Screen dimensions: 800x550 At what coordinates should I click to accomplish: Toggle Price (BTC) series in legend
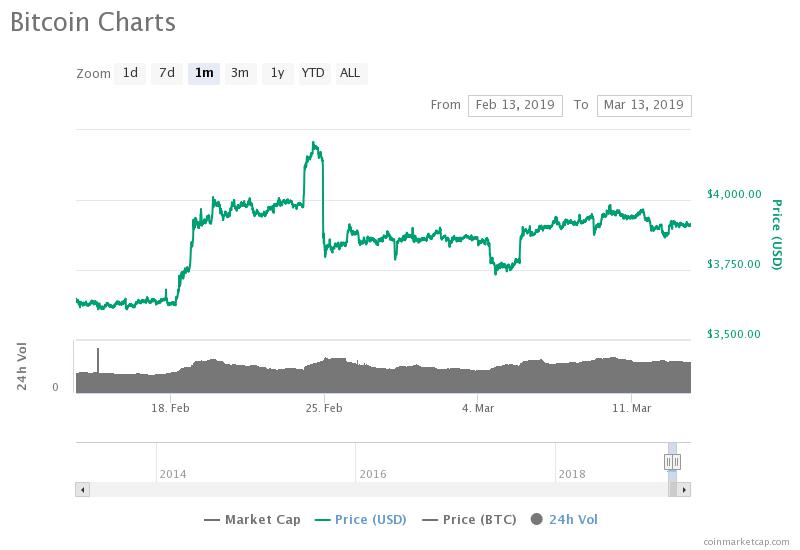pos(471,520)
